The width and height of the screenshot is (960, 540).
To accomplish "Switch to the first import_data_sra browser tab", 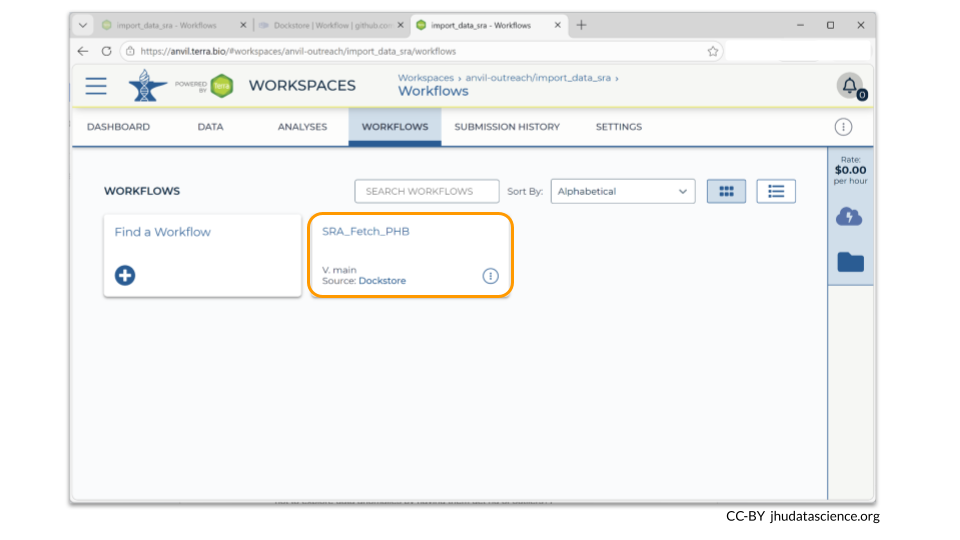I will (x=167, y=25).
